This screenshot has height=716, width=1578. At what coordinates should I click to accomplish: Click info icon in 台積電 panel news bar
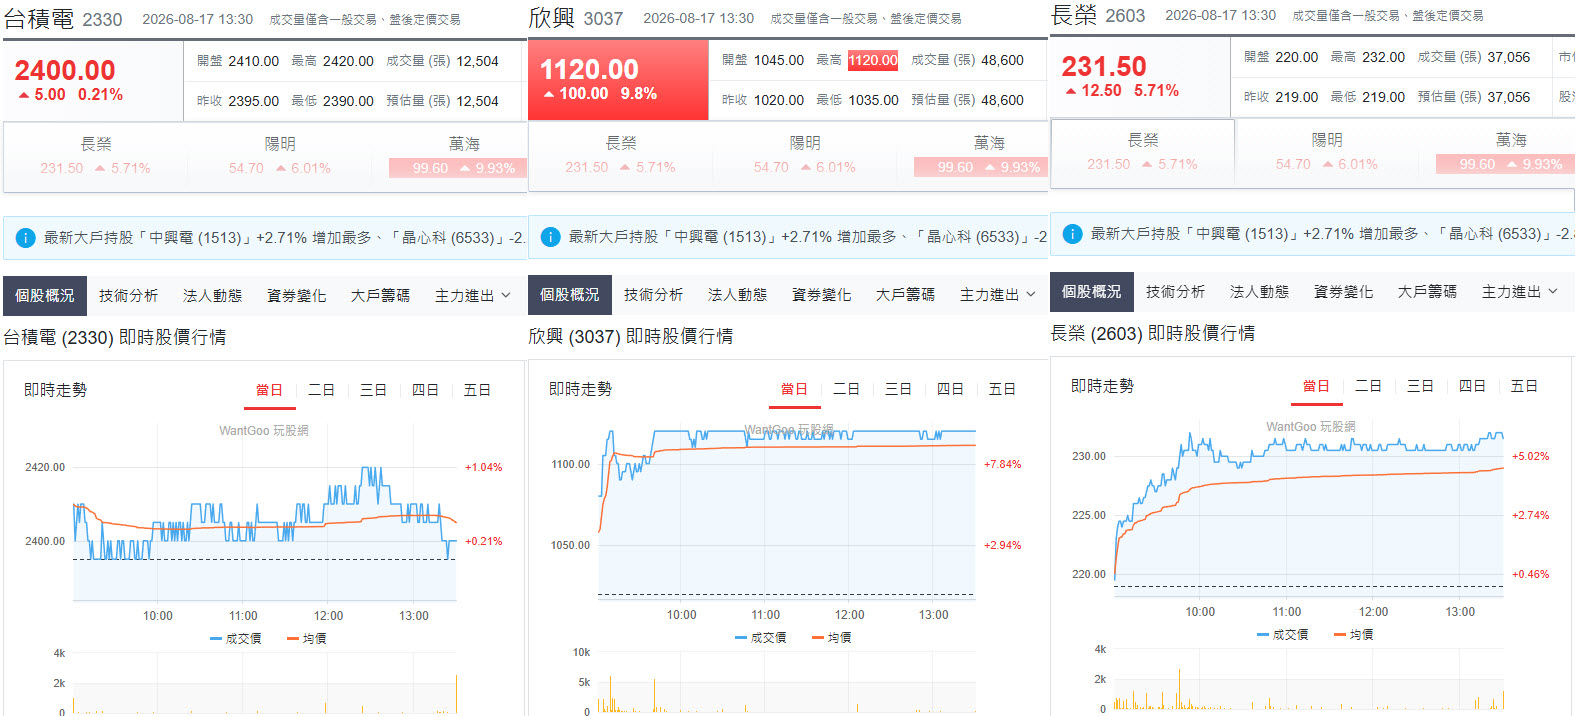pos(26,237)
